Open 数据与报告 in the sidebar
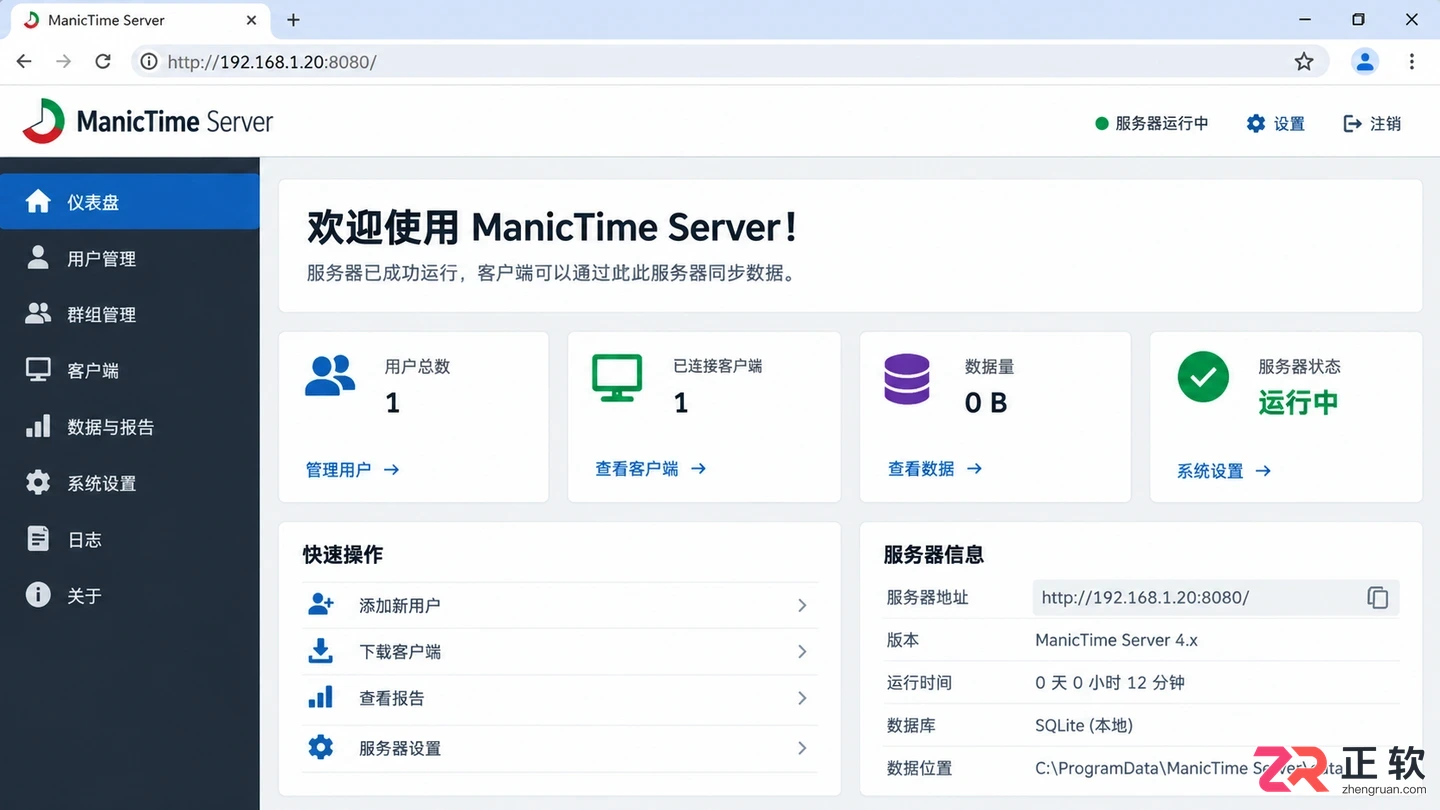Viewport: 1440px width, 810px height. 130,427
